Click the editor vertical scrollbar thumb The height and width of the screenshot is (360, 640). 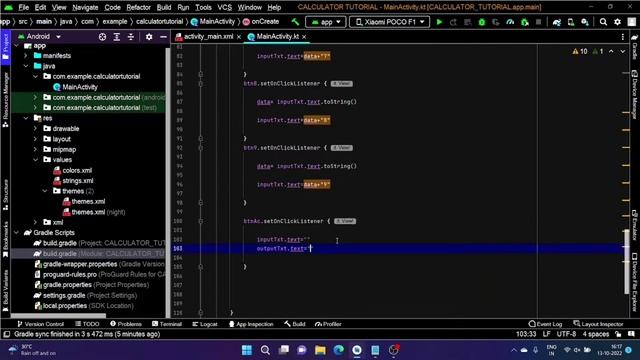[x=627, y=261]
